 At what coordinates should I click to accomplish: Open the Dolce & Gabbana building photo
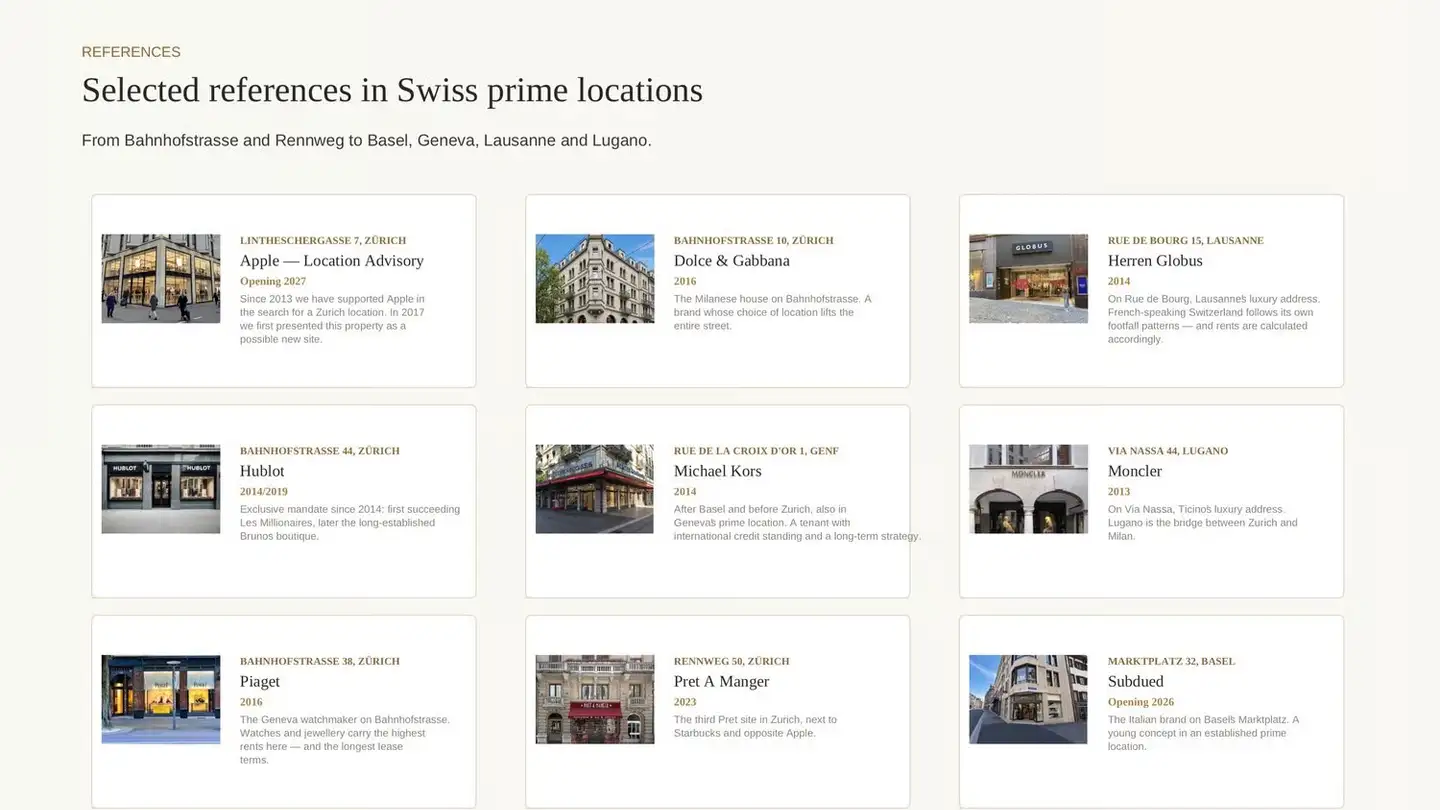[x=594, y=278]
